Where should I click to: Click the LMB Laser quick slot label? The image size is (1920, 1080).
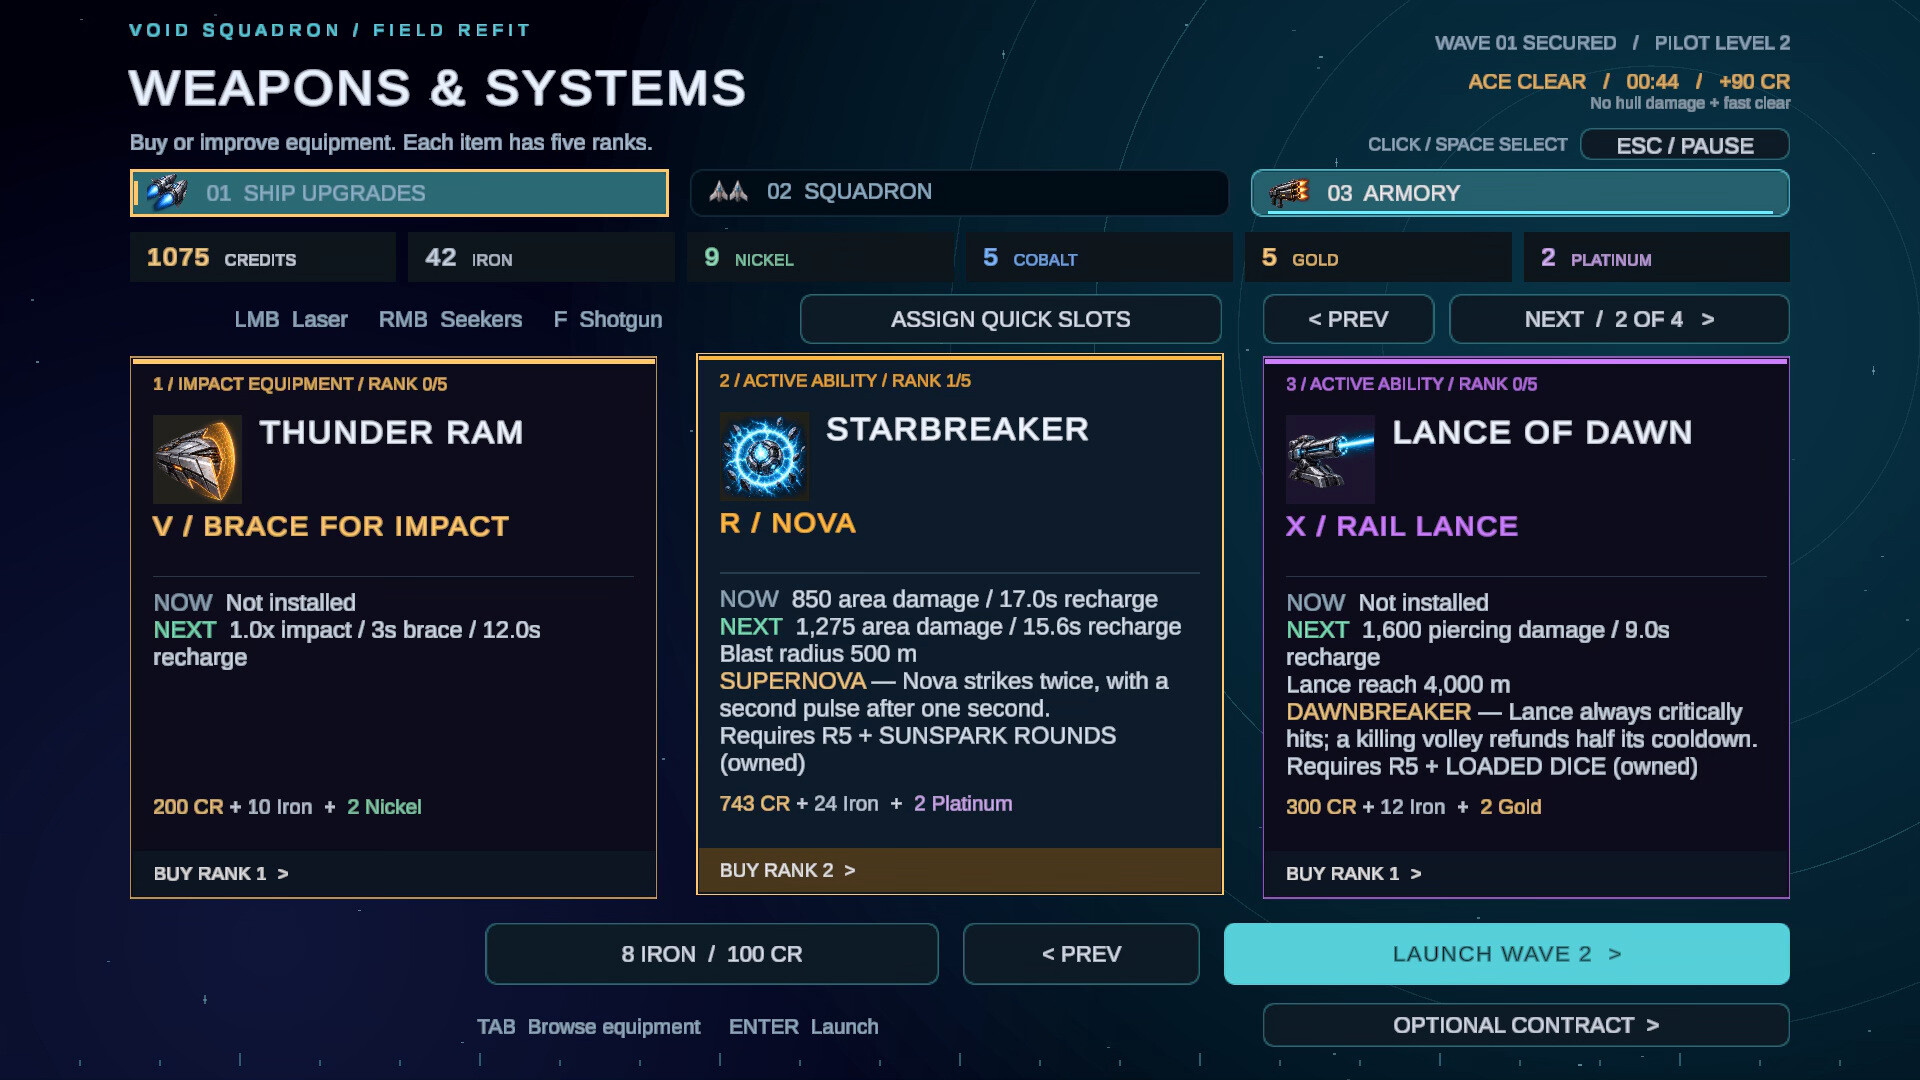(290, 319)
